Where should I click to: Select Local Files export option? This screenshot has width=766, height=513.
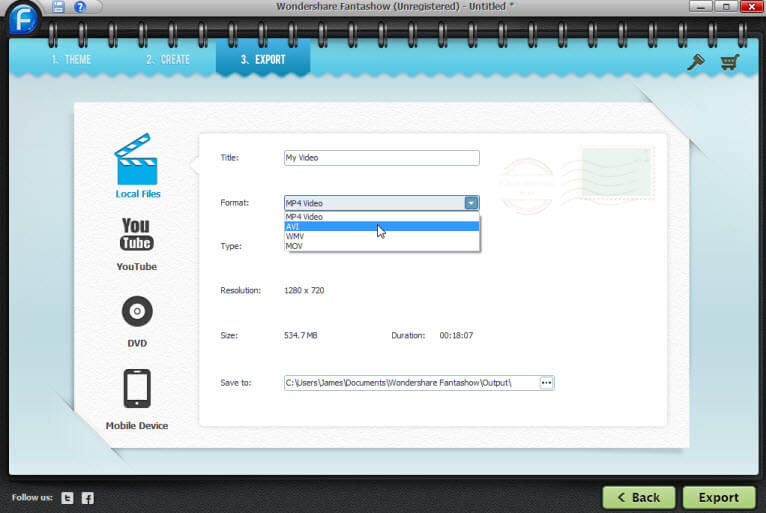pos(137,166)
